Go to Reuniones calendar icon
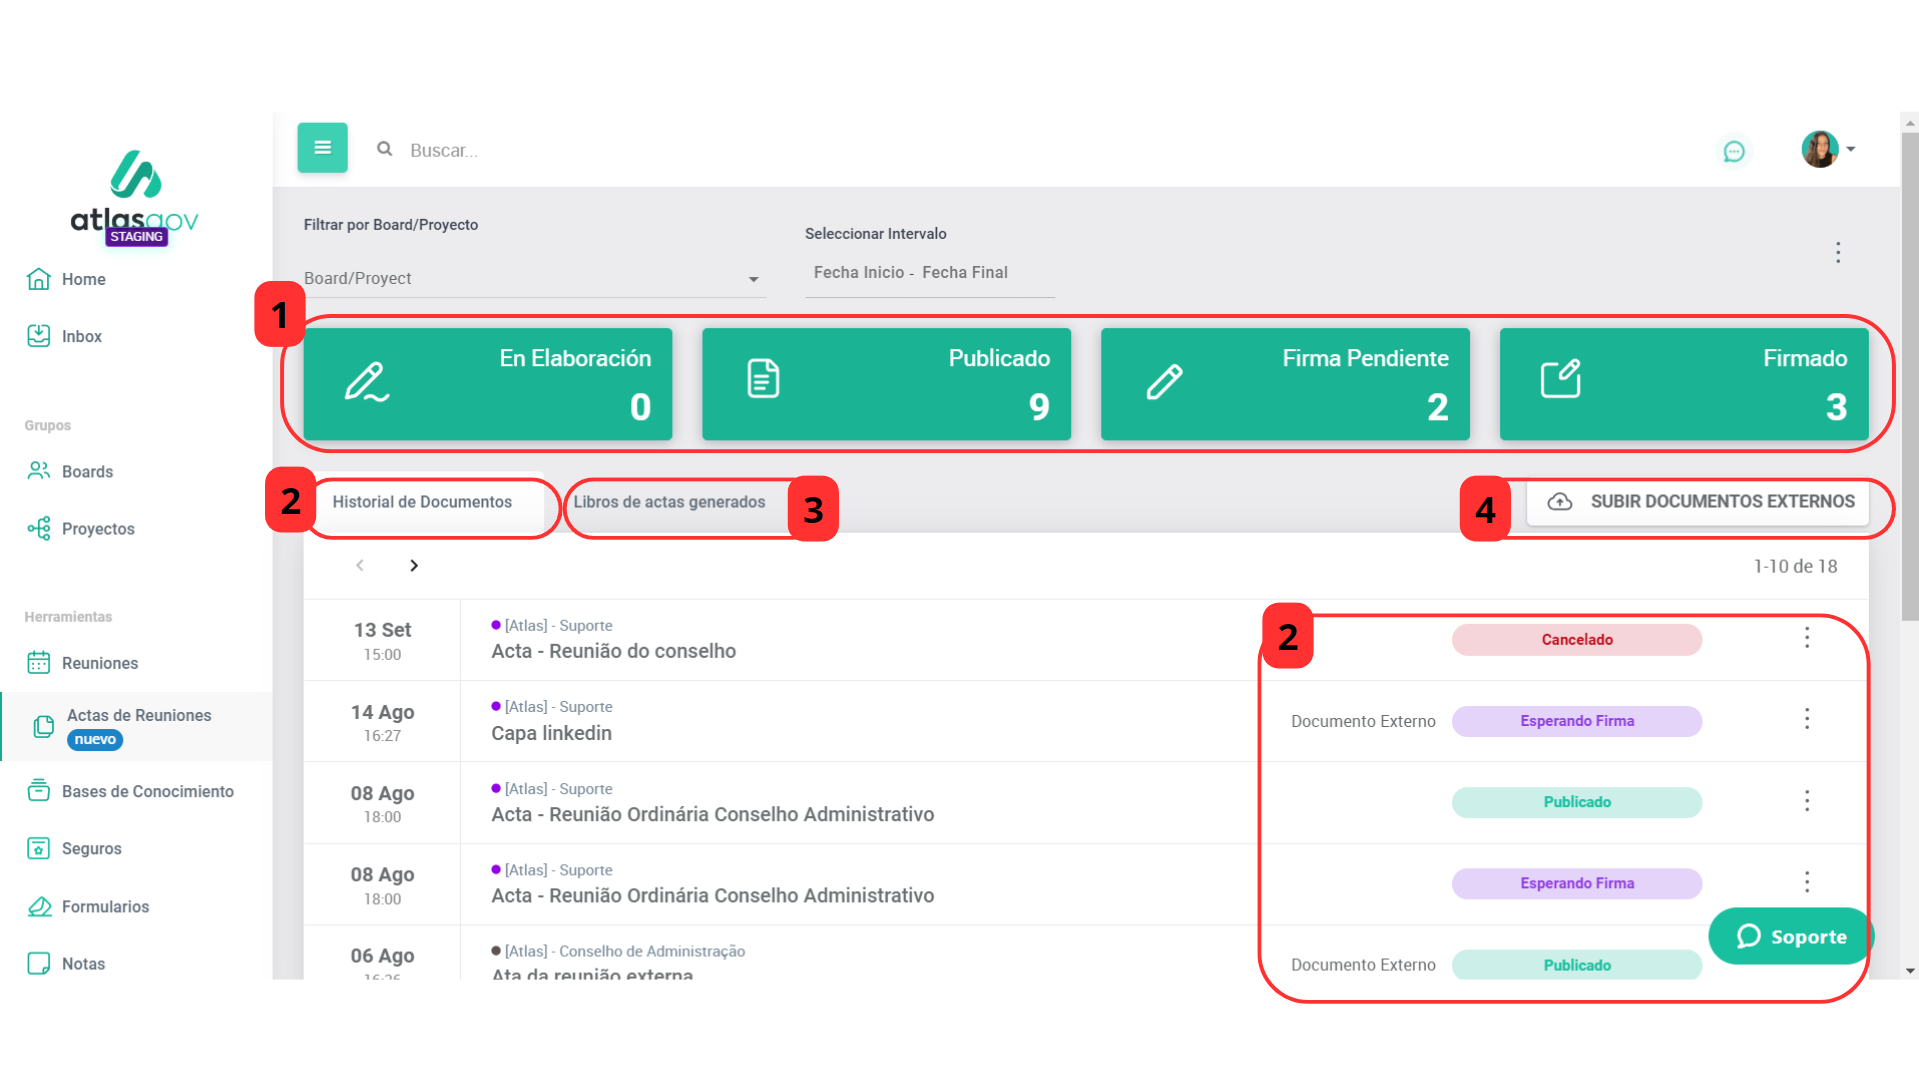The image size is (1919, 1079). coord(39,663)
